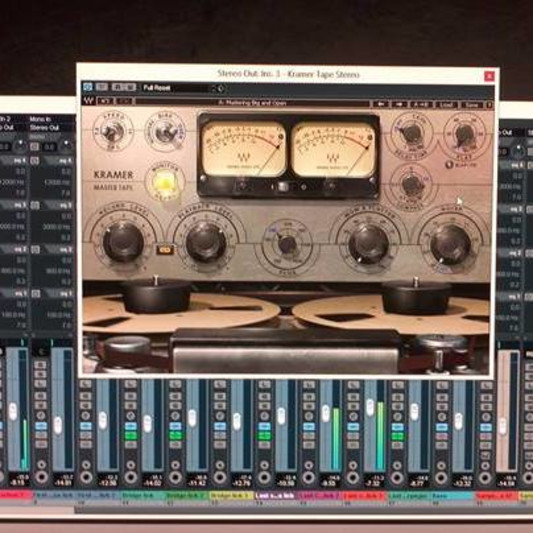Viewport: 533px width, 533px height.
Task: Flip the Bias toggle switch
Action: tap(165, 133)
